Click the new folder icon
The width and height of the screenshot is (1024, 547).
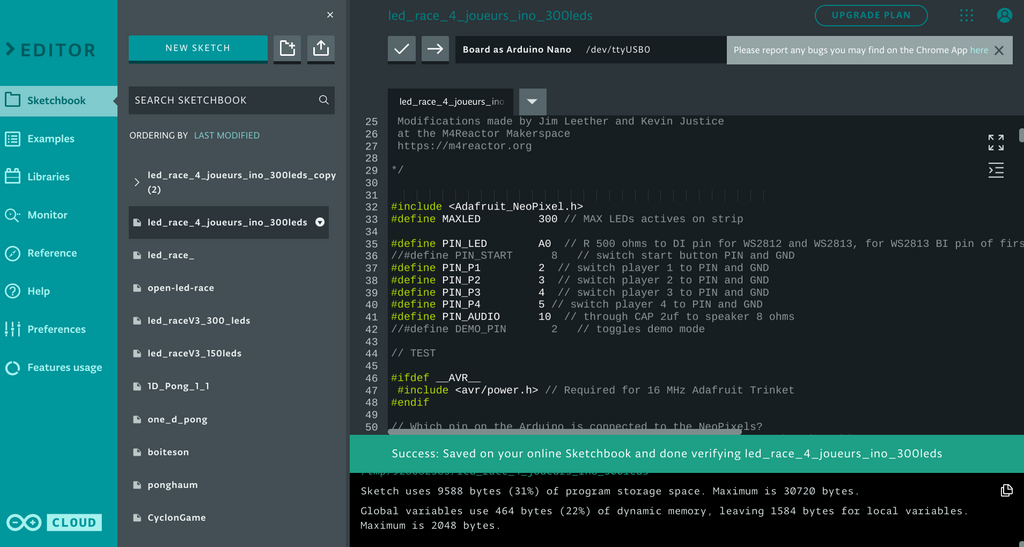[288, 48]
